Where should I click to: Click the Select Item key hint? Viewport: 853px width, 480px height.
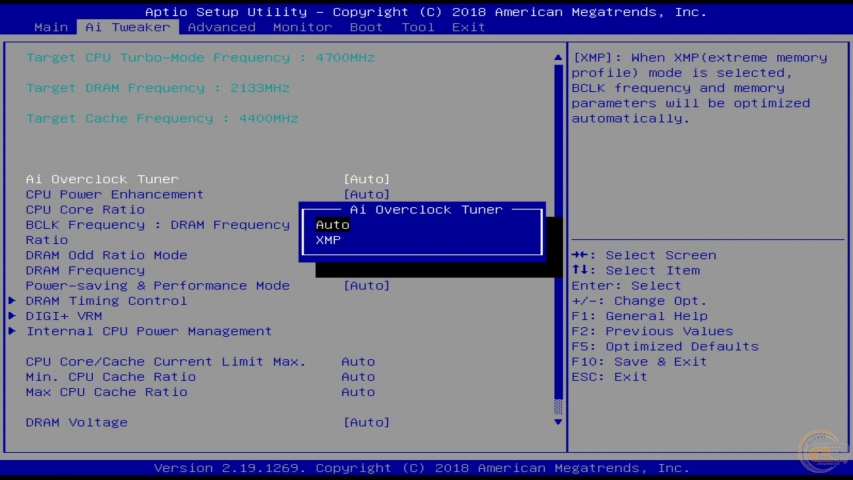pos(636,270)
